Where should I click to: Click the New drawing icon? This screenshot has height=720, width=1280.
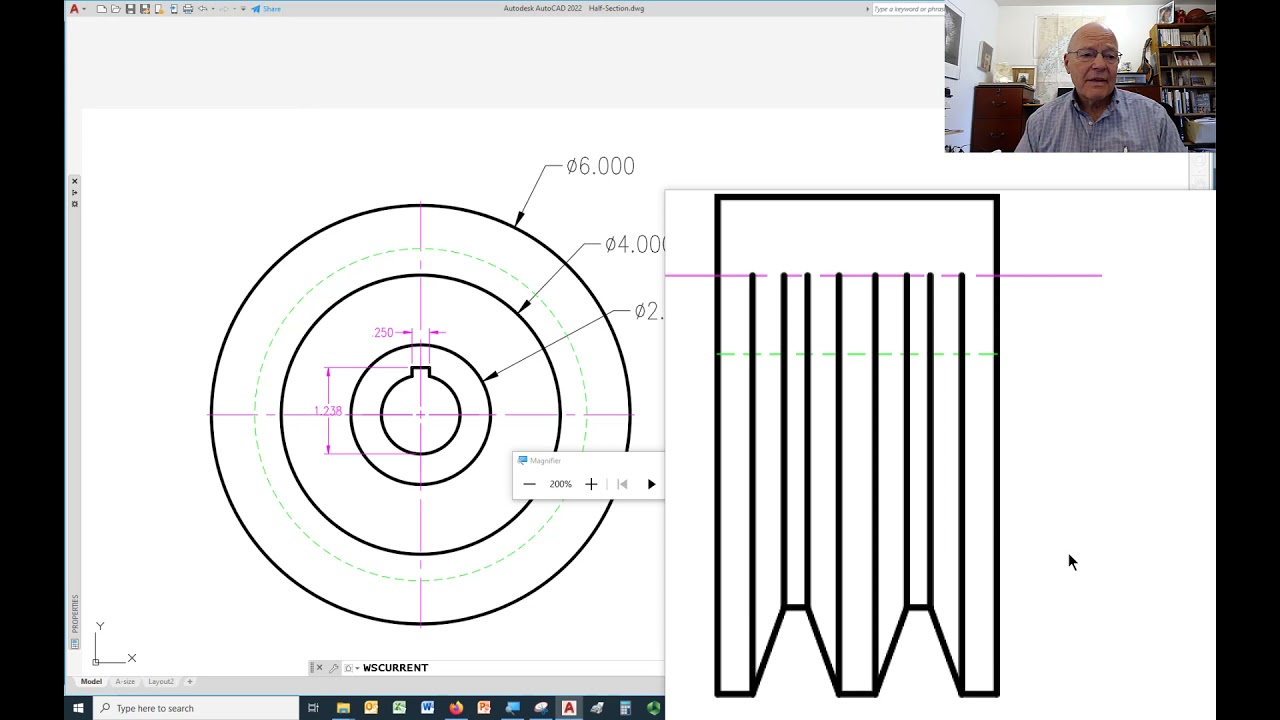coord(101,9)
